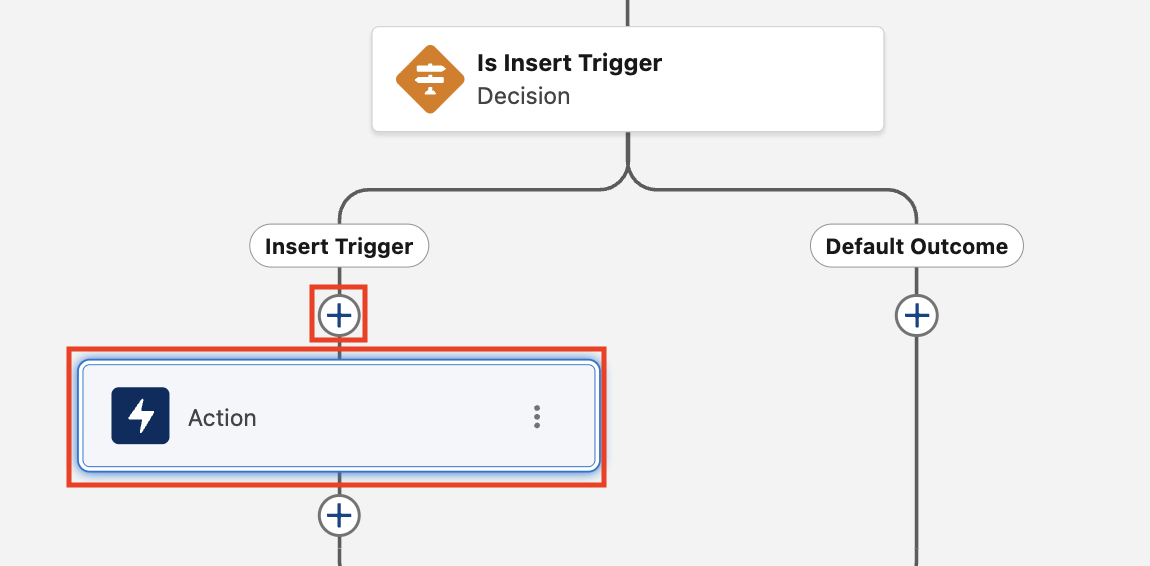Select the Action element card body
Screen dimensions: 1150x566
[339, 416]
